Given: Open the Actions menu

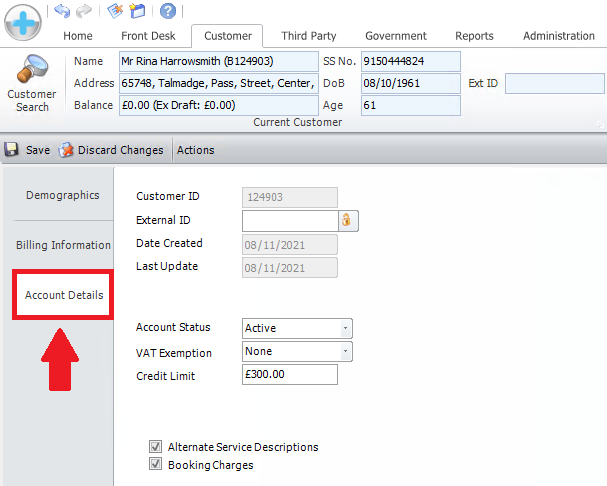Looking at the screenshot, I should (x=196, y=150).
